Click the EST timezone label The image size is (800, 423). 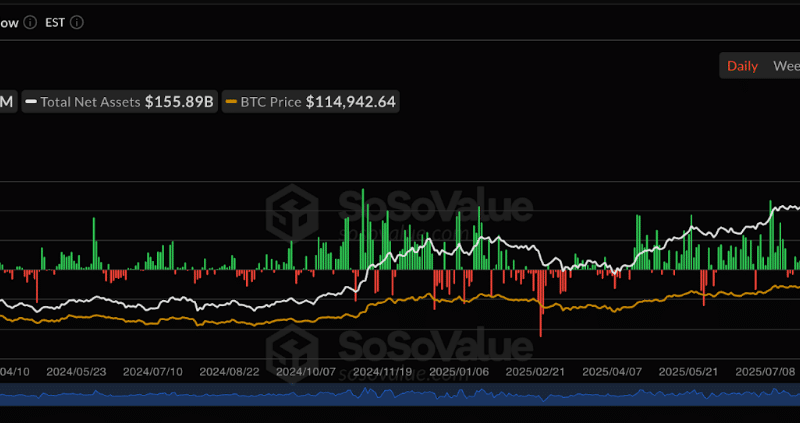click(57, 22)
